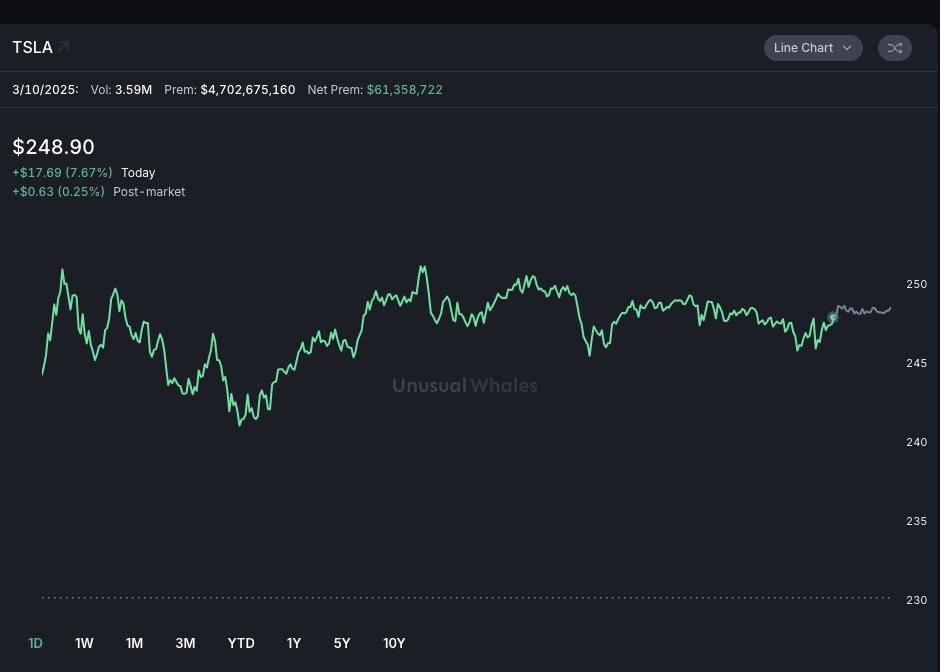Image resolution: width=940 pixels, height=672 pixels.
Task: Click the Vol 3.59M value
Action: (x=133, y=90)
